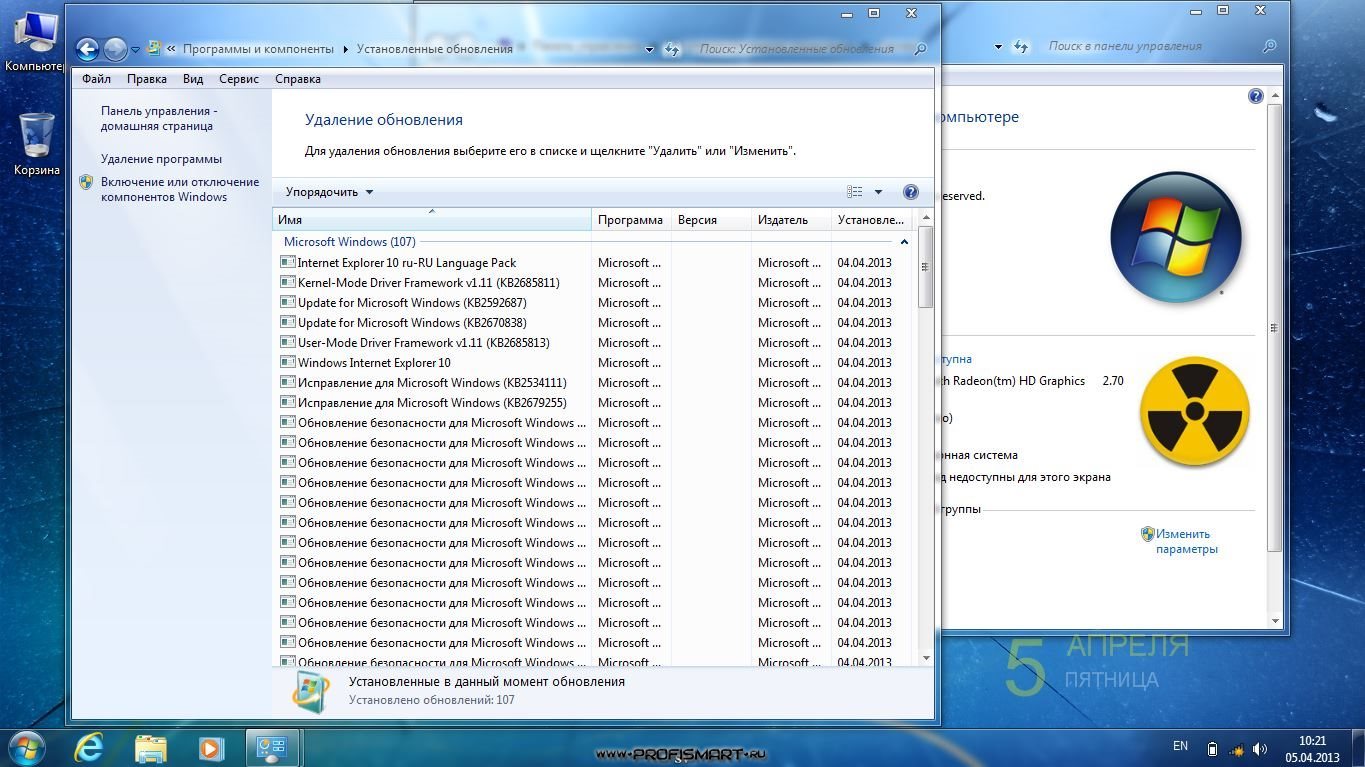Viewport: 1365px width, 767px height.
Task: Select Исправление для Microsoft Windows (KB2534111)
Action: (594, 383)
